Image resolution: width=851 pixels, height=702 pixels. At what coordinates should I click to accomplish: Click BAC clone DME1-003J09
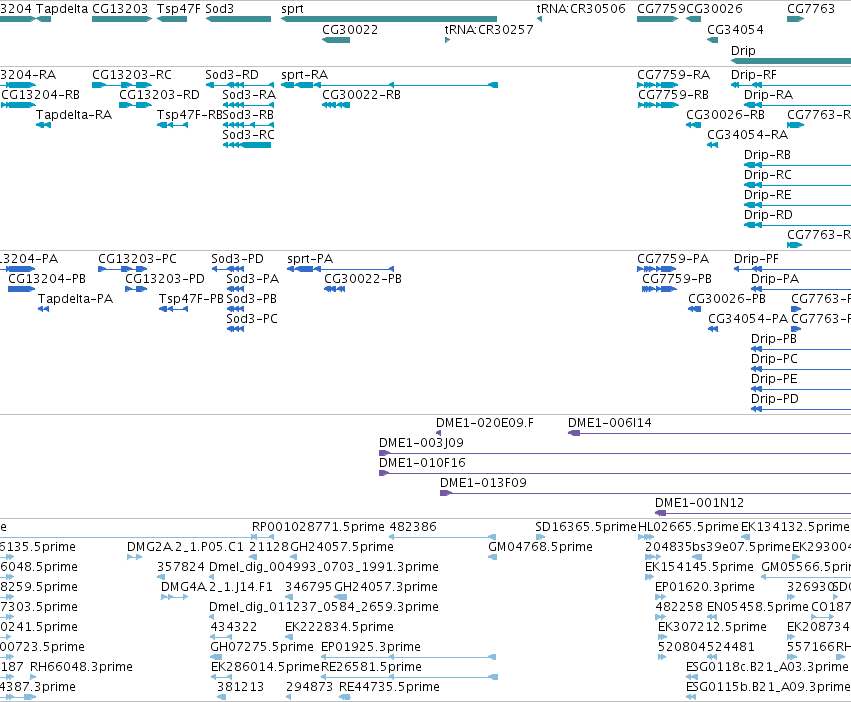[615, 453]
